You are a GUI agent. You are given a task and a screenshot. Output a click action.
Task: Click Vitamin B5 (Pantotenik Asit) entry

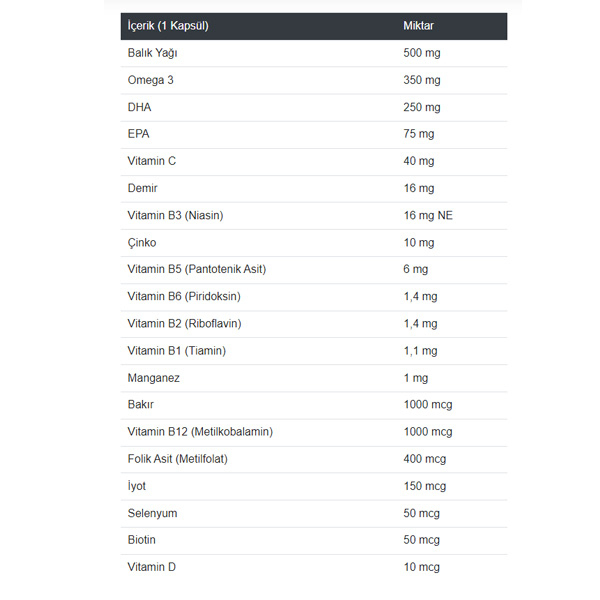(x=197, y=269)
